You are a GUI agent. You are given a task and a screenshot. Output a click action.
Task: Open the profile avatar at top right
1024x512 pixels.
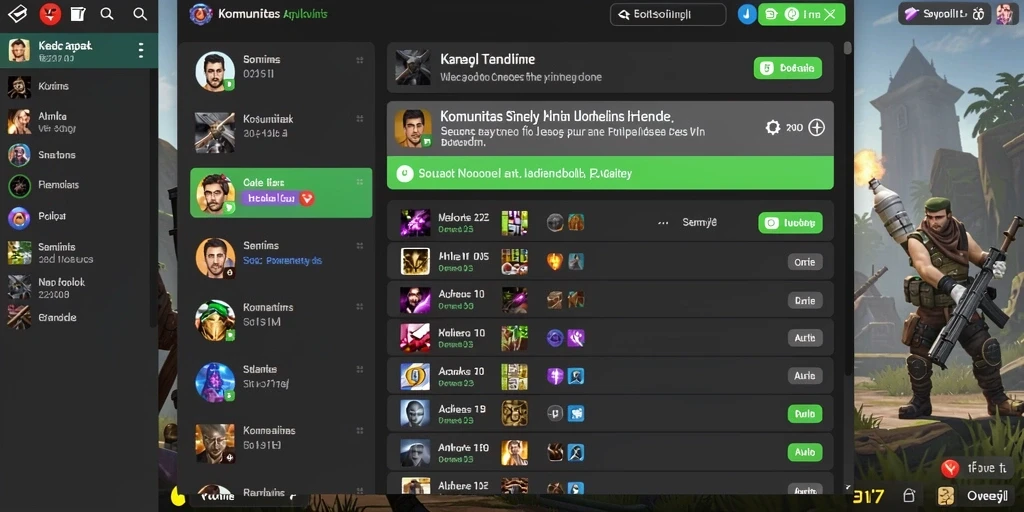tap(1006, 13)
